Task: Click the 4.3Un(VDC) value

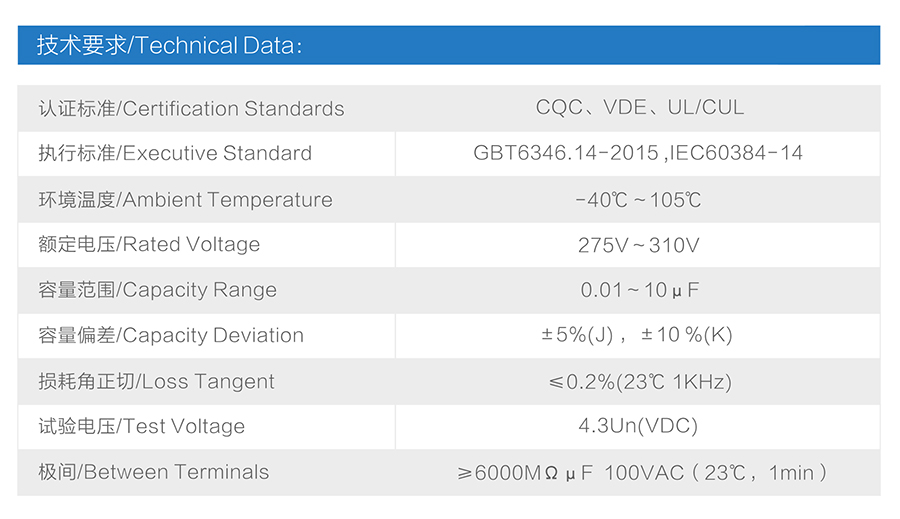Action: (x=638, y=425)
